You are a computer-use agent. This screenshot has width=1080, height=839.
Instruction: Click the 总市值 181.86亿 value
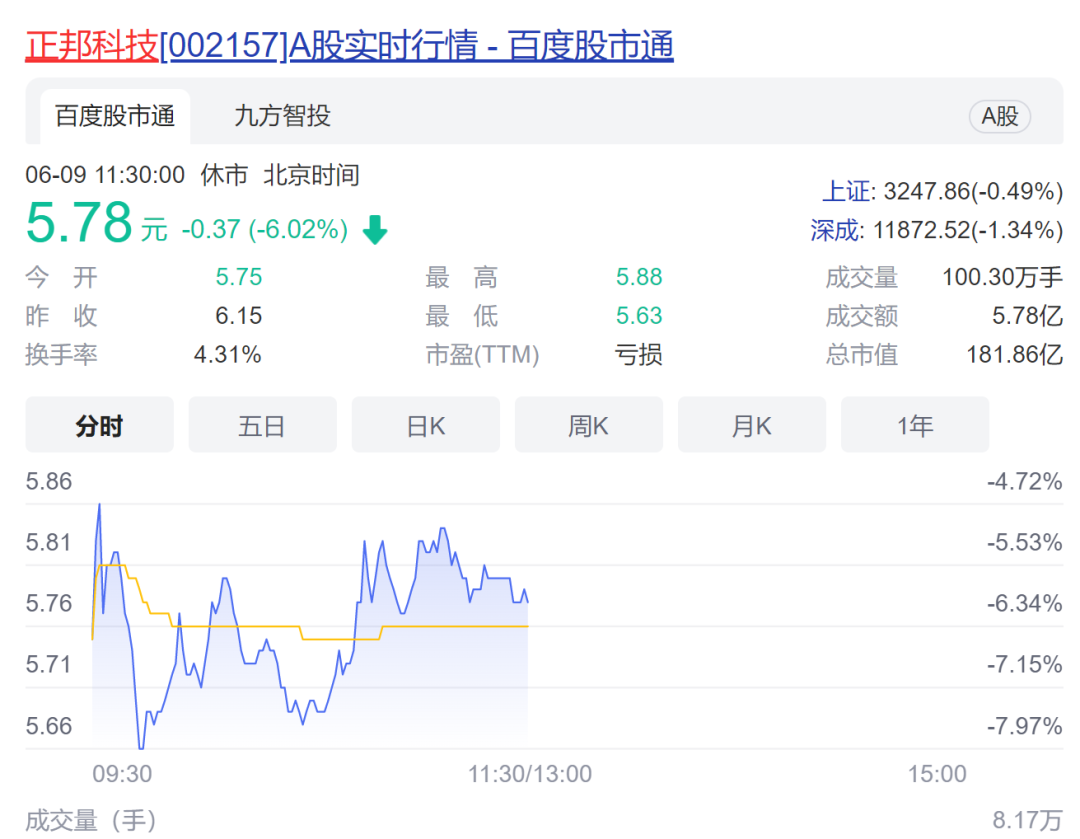pos(1014,355)
